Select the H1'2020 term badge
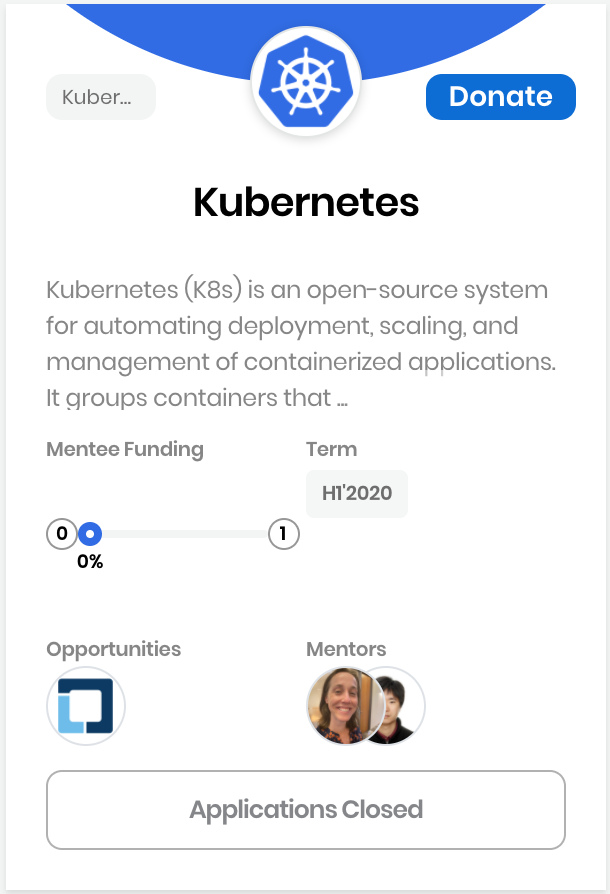 (x=357, y=494)
